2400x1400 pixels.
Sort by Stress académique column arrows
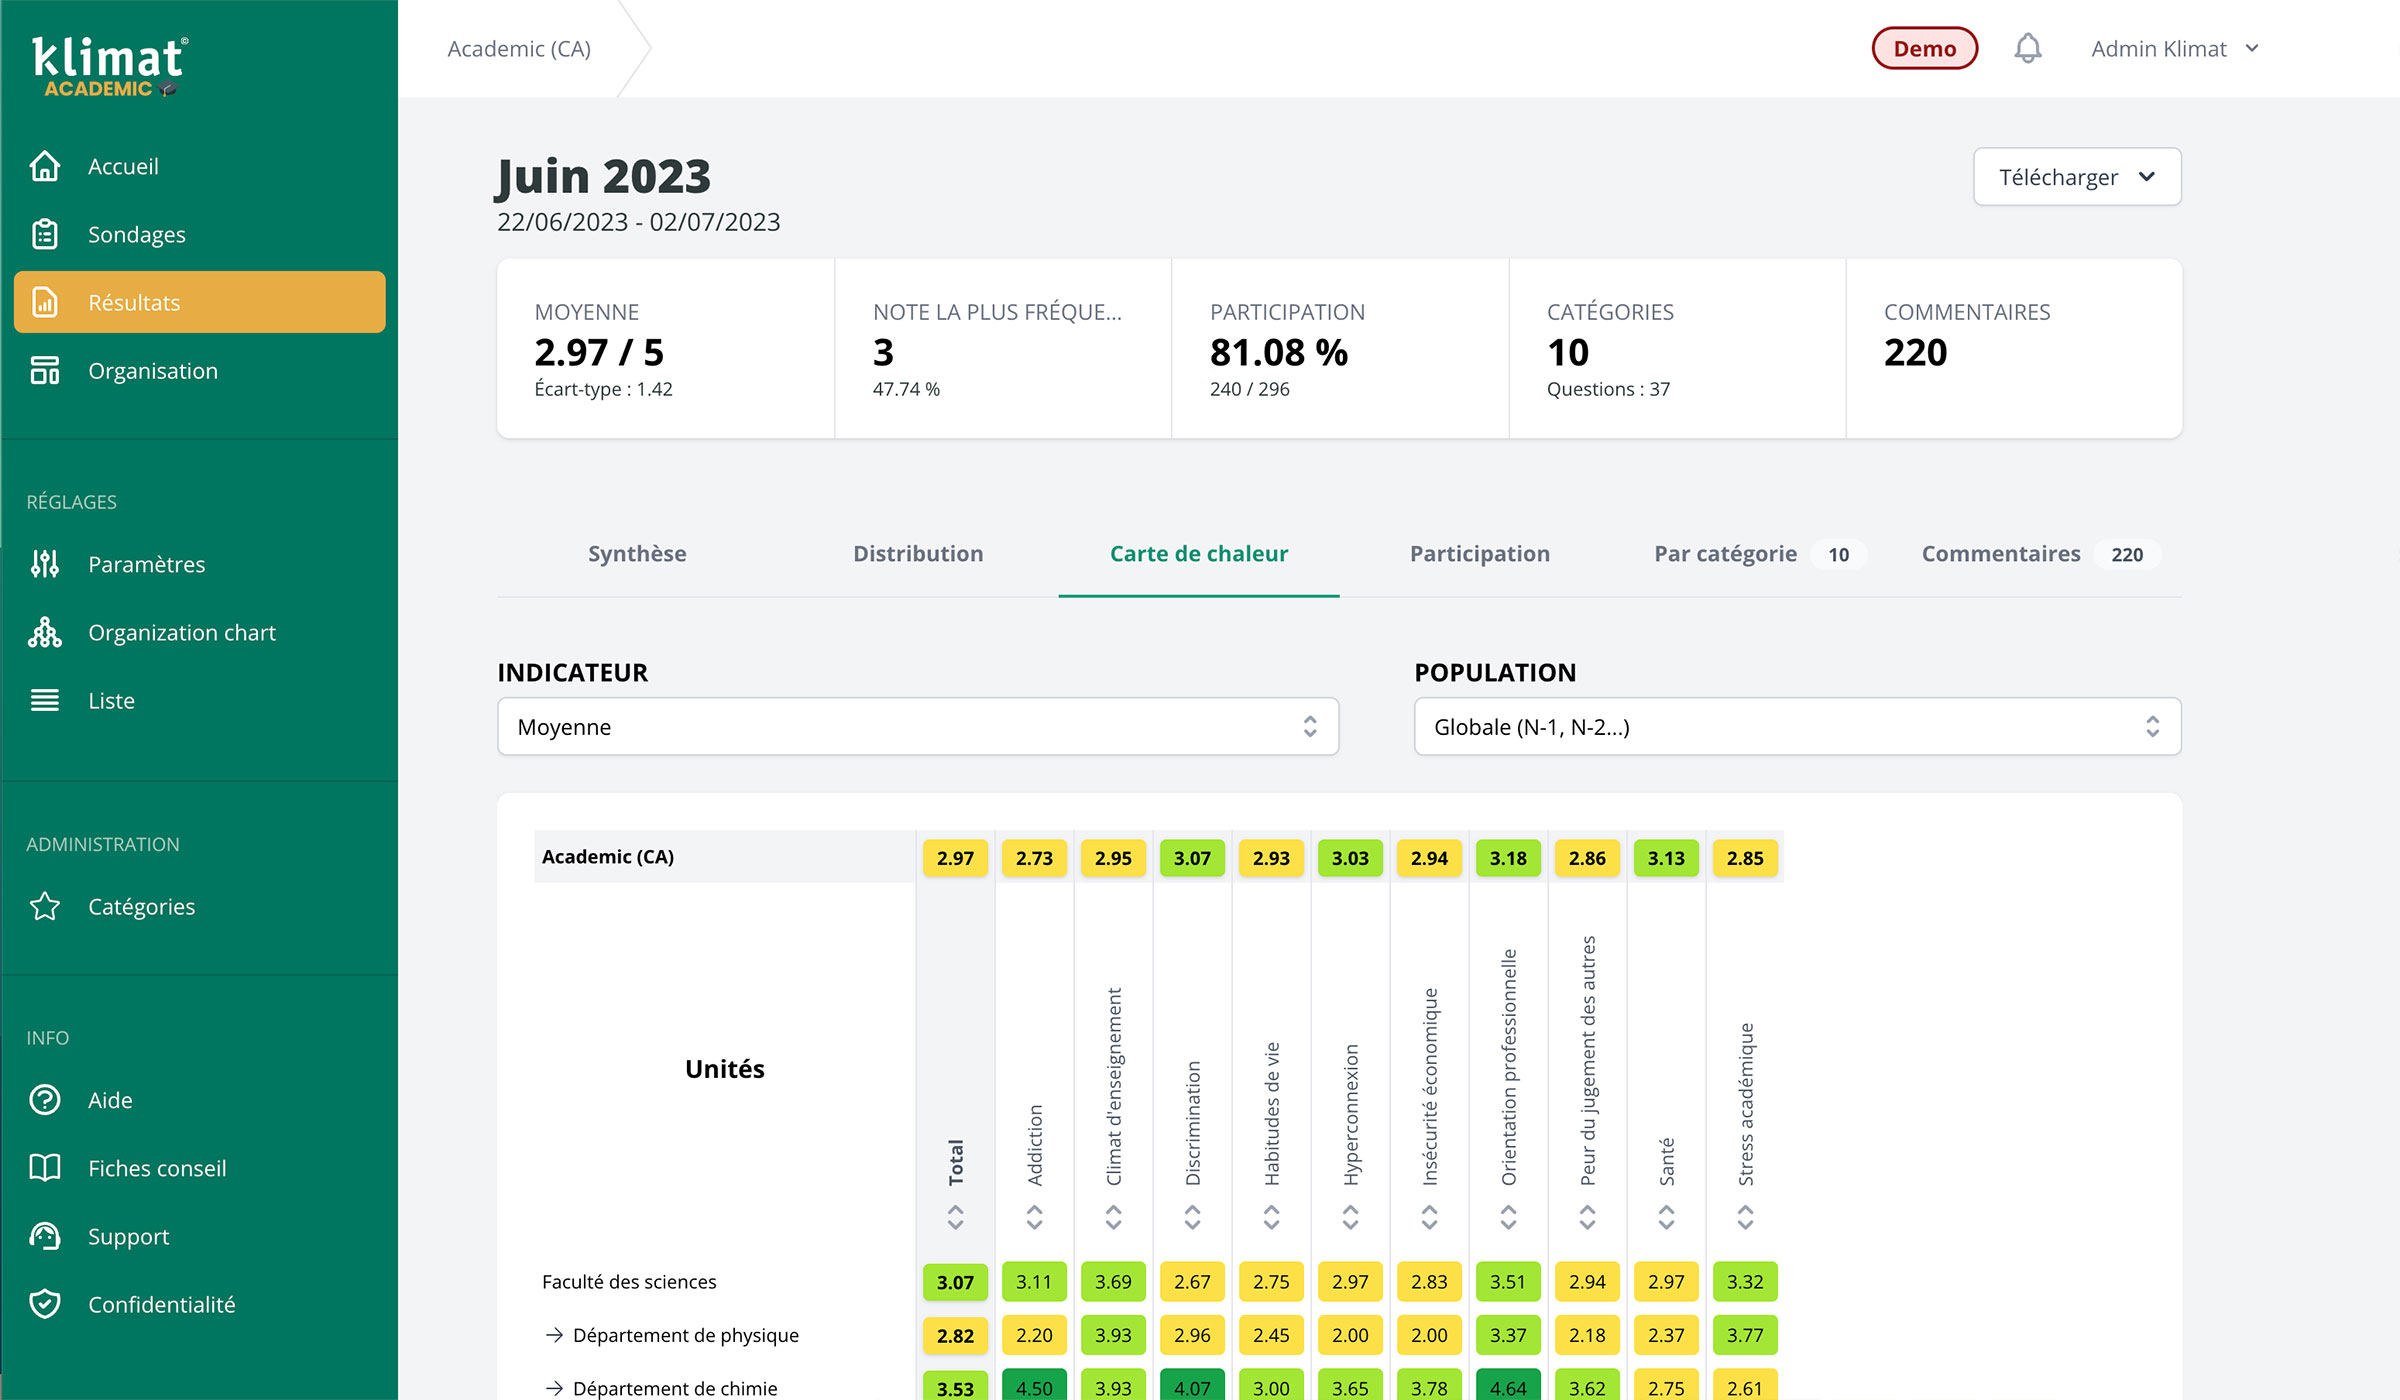(1746, 1217)
